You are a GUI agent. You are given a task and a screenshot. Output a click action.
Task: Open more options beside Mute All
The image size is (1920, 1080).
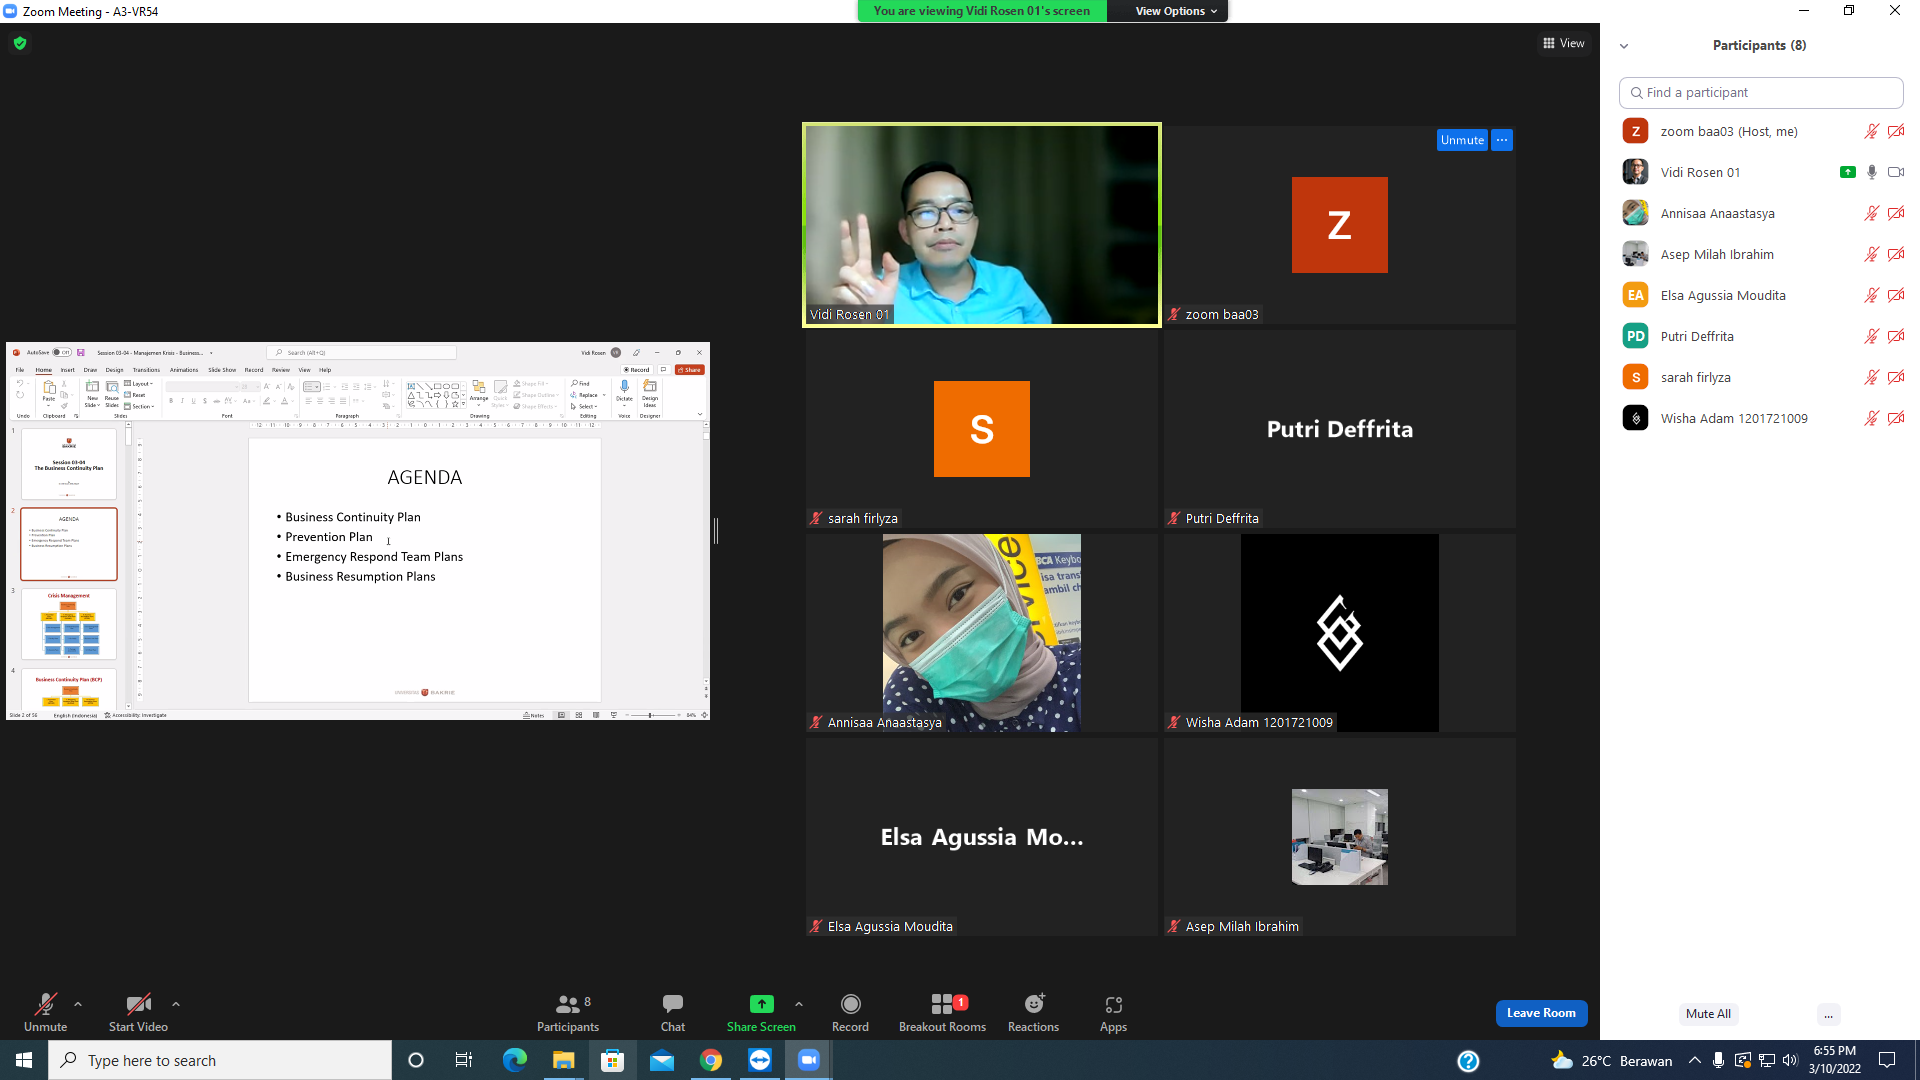pyautogui.click(x=1828, y=1014)
